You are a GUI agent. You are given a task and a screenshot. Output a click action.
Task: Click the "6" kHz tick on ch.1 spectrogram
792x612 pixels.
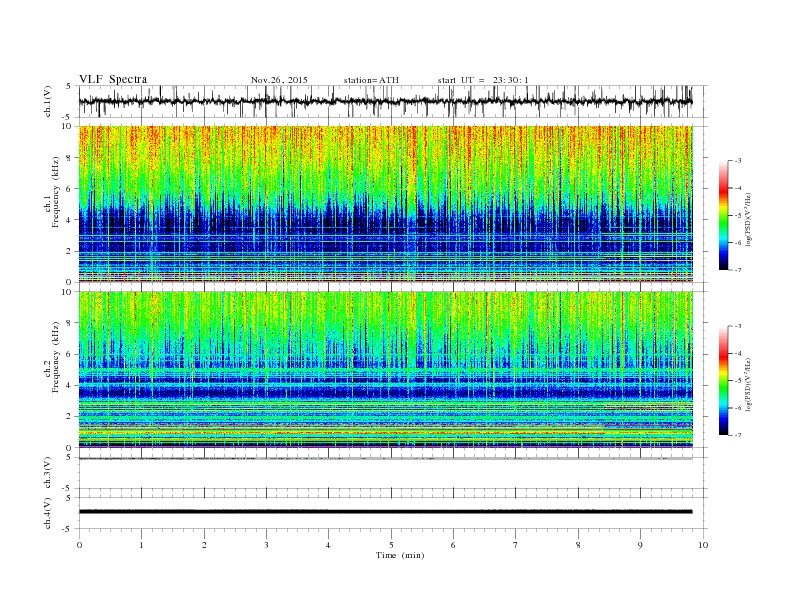coord(70,189)
